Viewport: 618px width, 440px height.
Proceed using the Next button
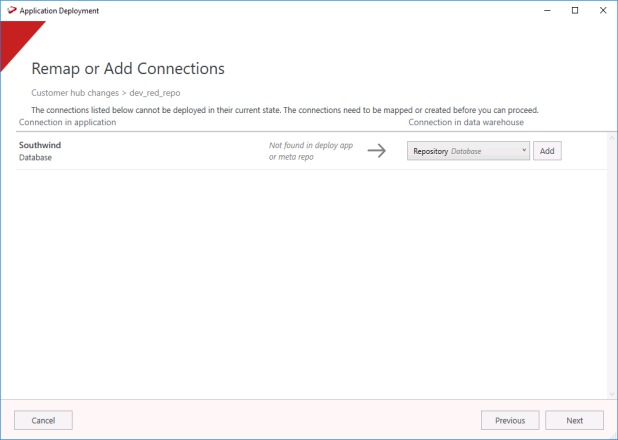pyautogui.click(x=574, y=420)
